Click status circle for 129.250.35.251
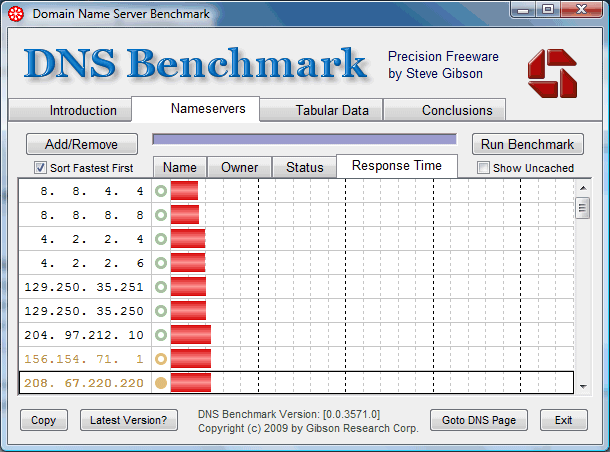The height and width of the screenshot is (452, 610). pyautogui.click(x=161, y=287)
